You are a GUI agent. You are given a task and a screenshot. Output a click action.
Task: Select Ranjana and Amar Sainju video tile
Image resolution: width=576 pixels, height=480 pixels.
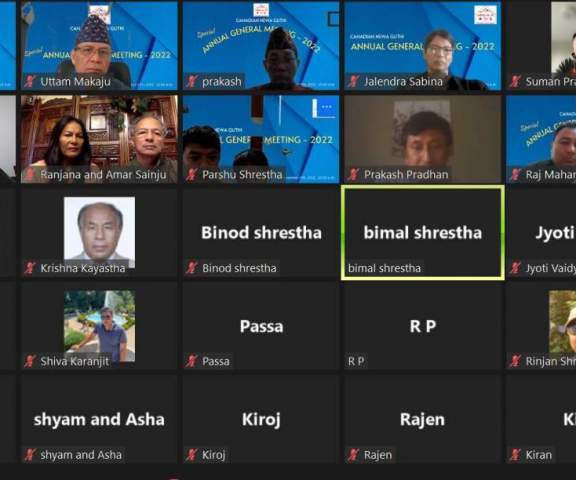point(99,139)
